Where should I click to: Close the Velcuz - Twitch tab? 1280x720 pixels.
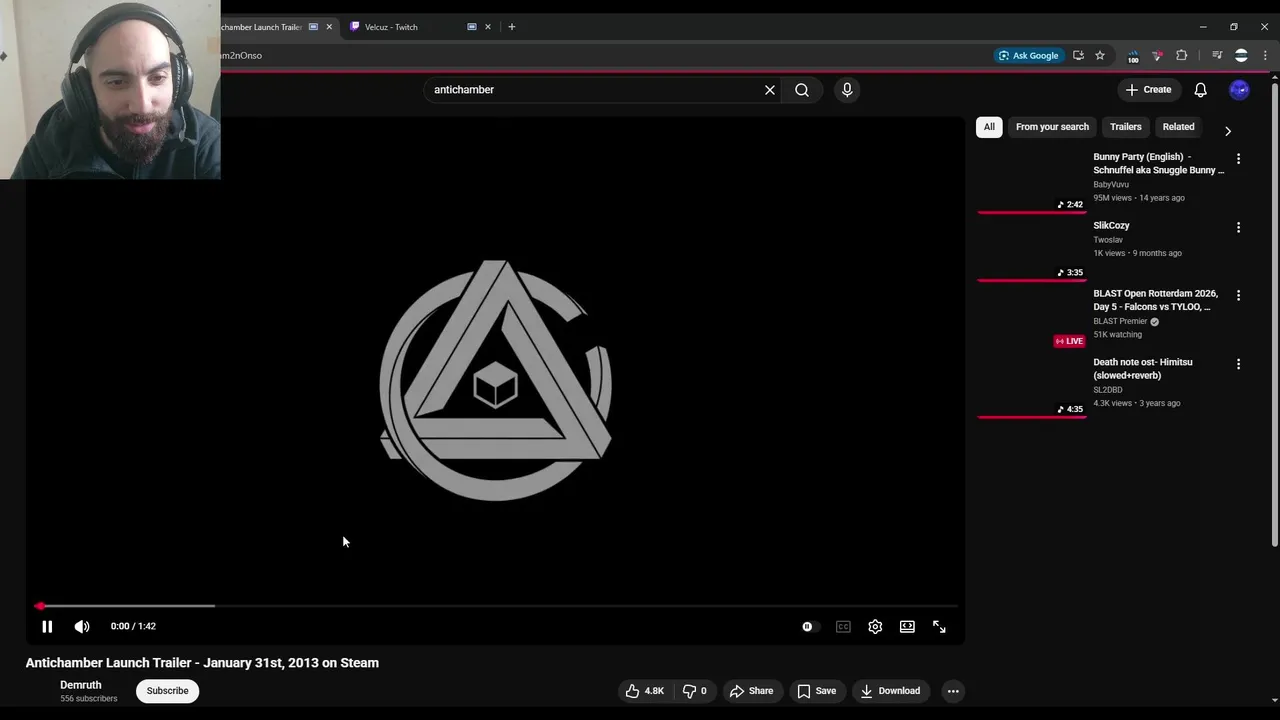pos(488,27)
